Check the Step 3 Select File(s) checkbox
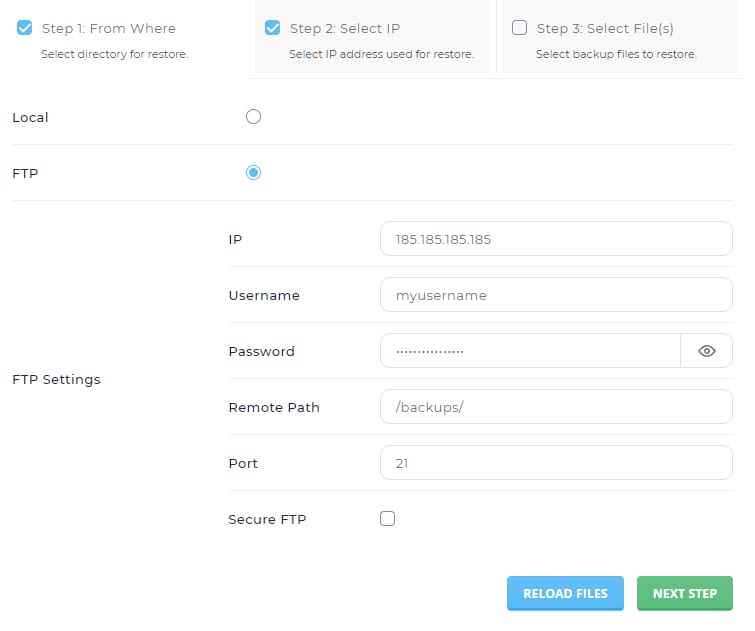Viewport: 755px width, 631px height. tap(519, 28)
